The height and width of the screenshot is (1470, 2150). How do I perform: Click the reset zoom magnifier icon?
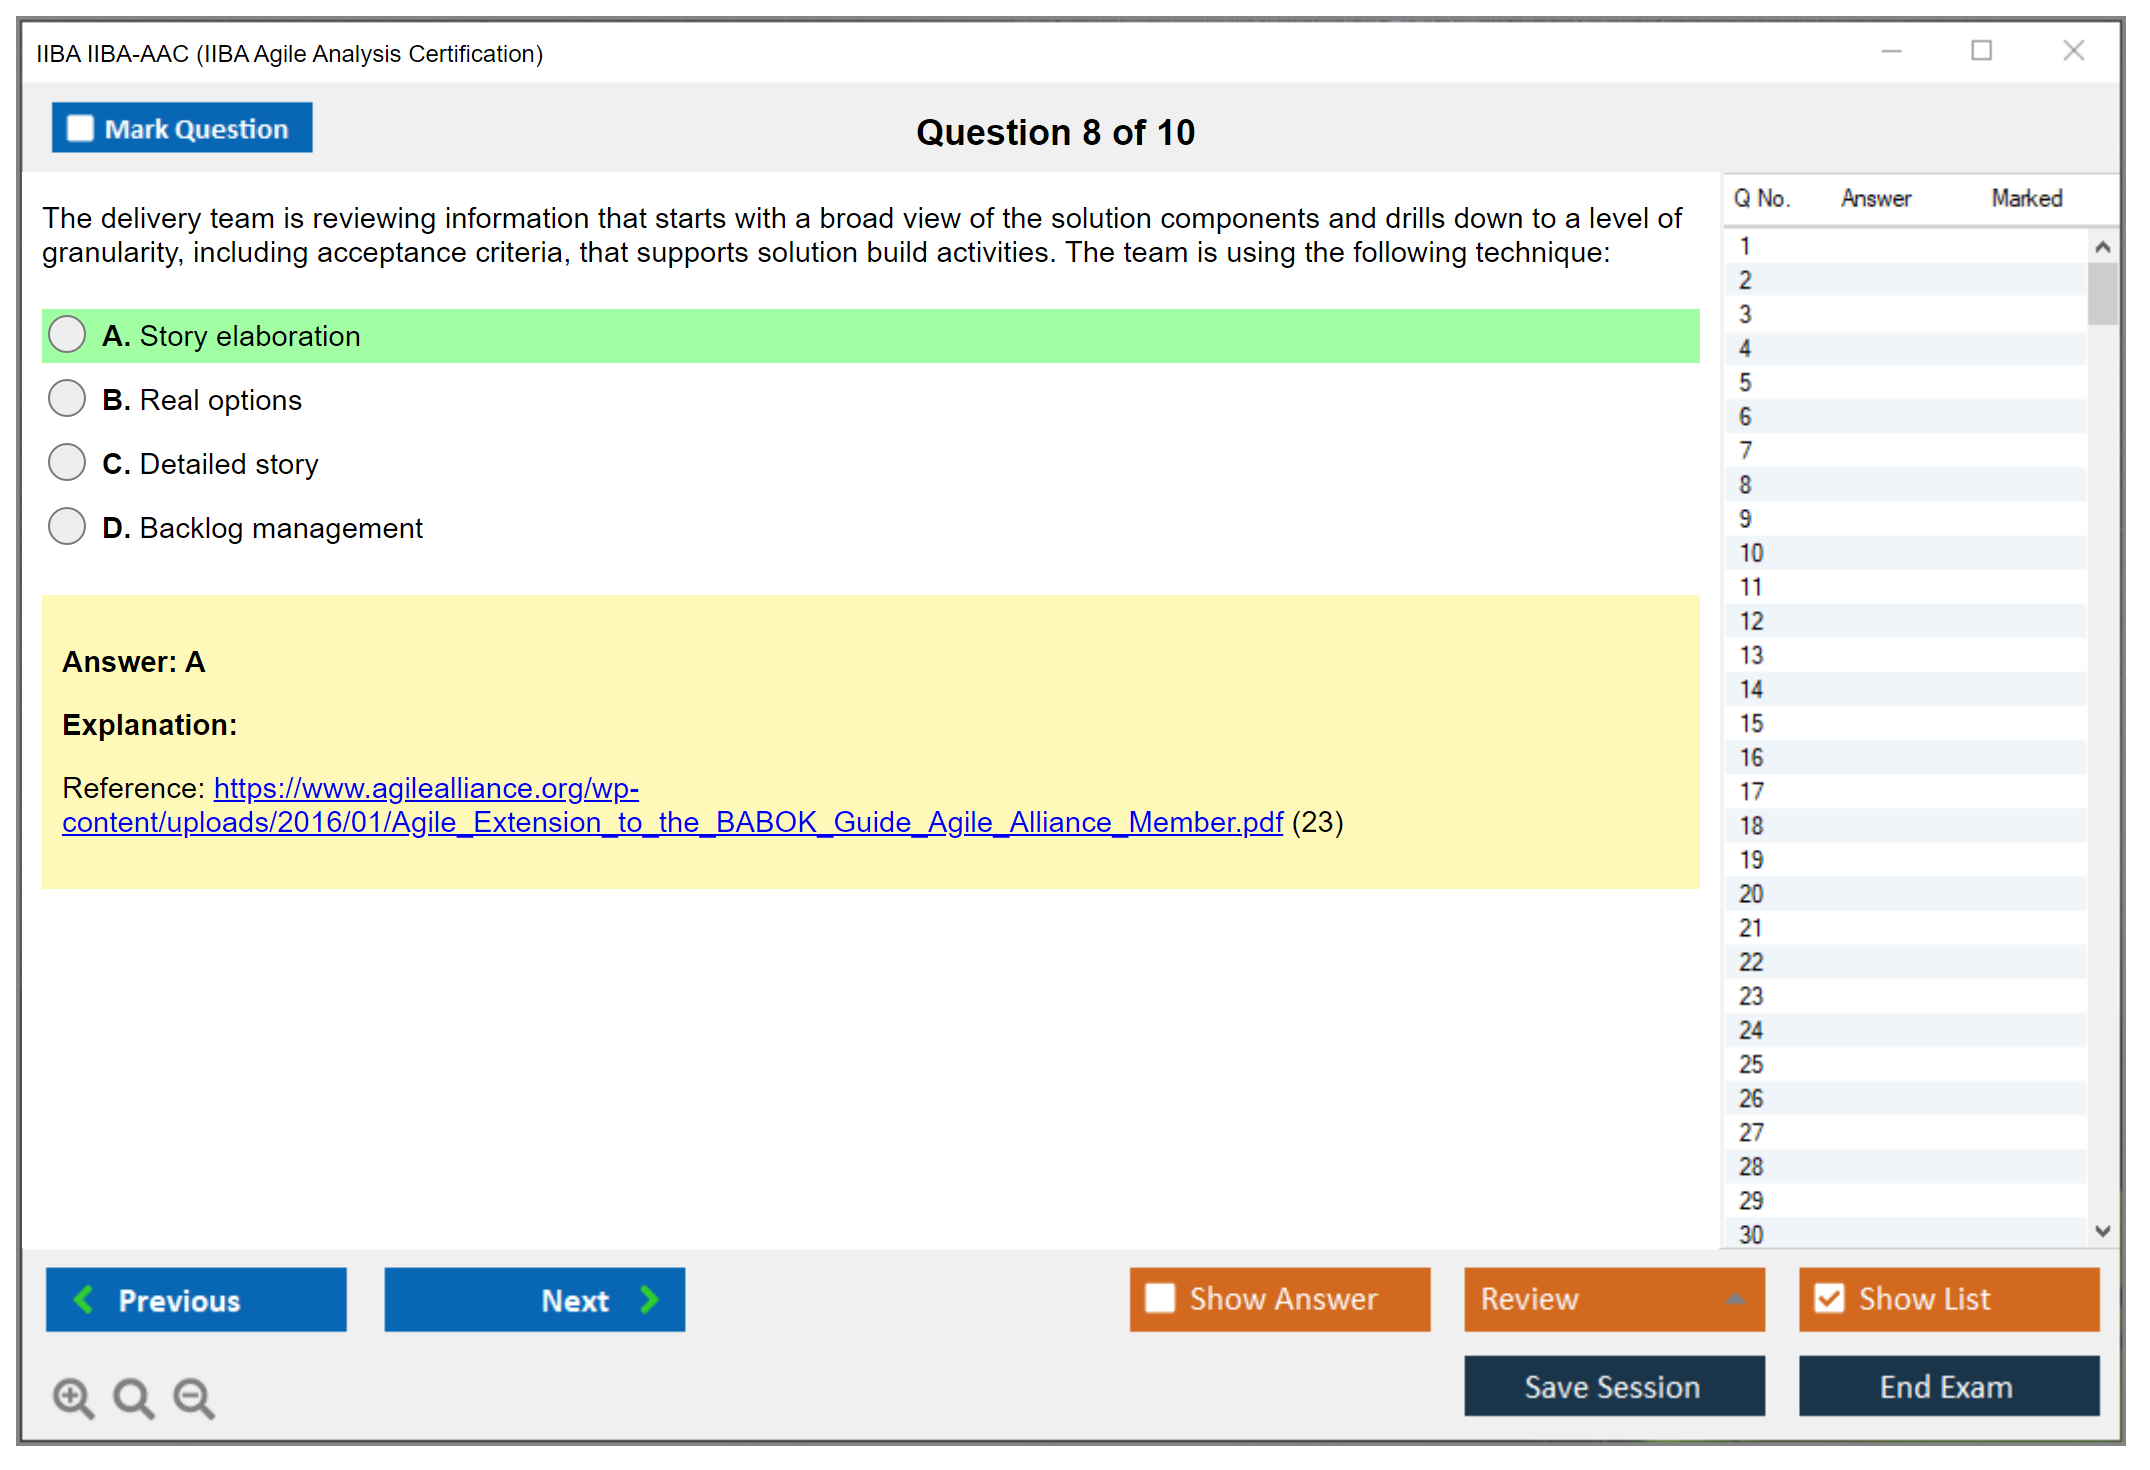pos(133,1397)
